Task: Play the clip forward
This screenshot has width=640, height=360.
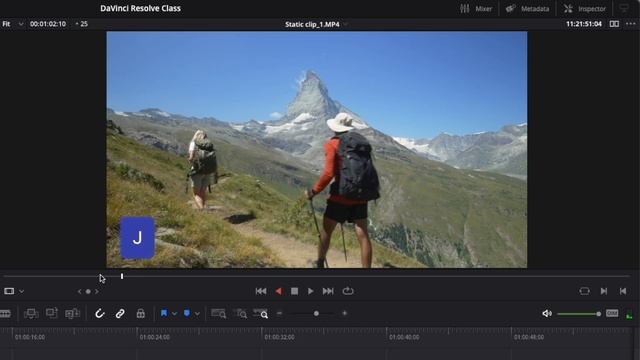Action: [x=311, y=291]
